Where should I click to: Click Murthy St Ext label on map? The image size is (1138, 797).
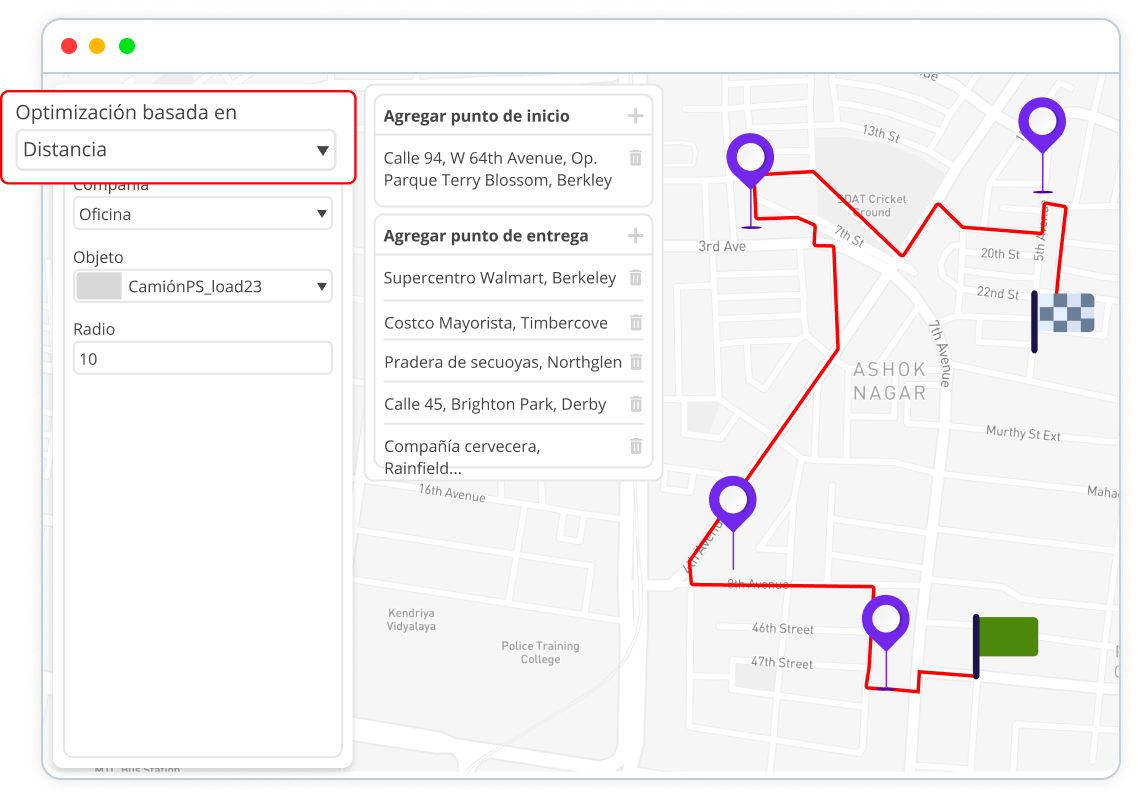[1023, 433]
